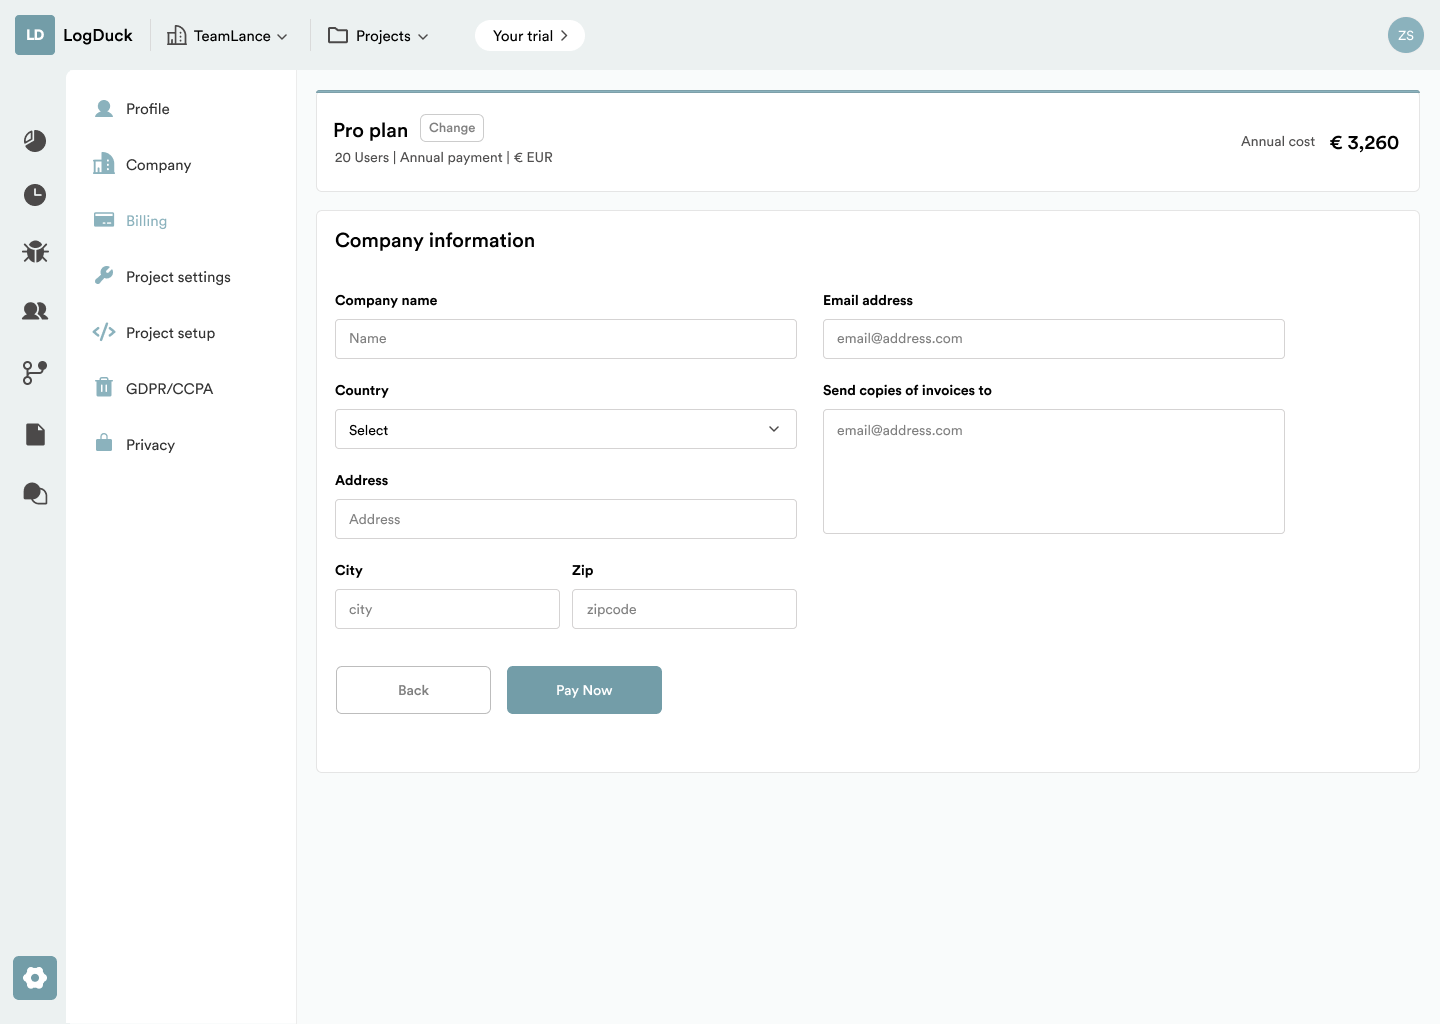
Task: Click the Your trial link
Action: coord(529,36)
